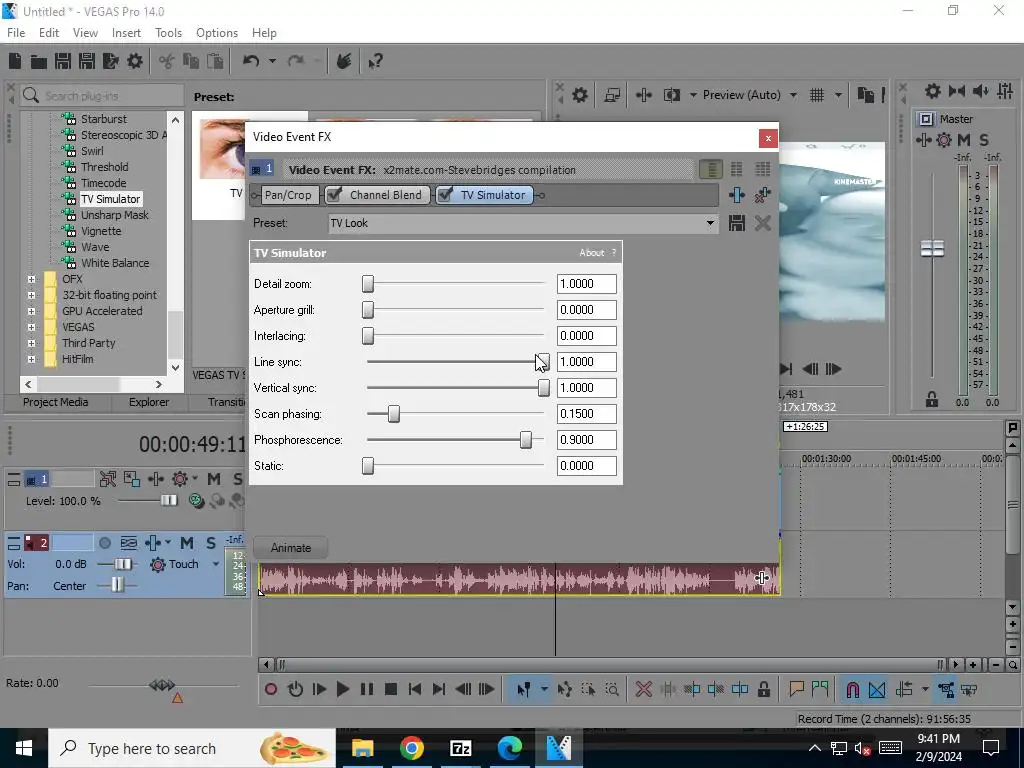Go to start of the project
Viewport: 1024px width, 768px height.
[414, 689]
